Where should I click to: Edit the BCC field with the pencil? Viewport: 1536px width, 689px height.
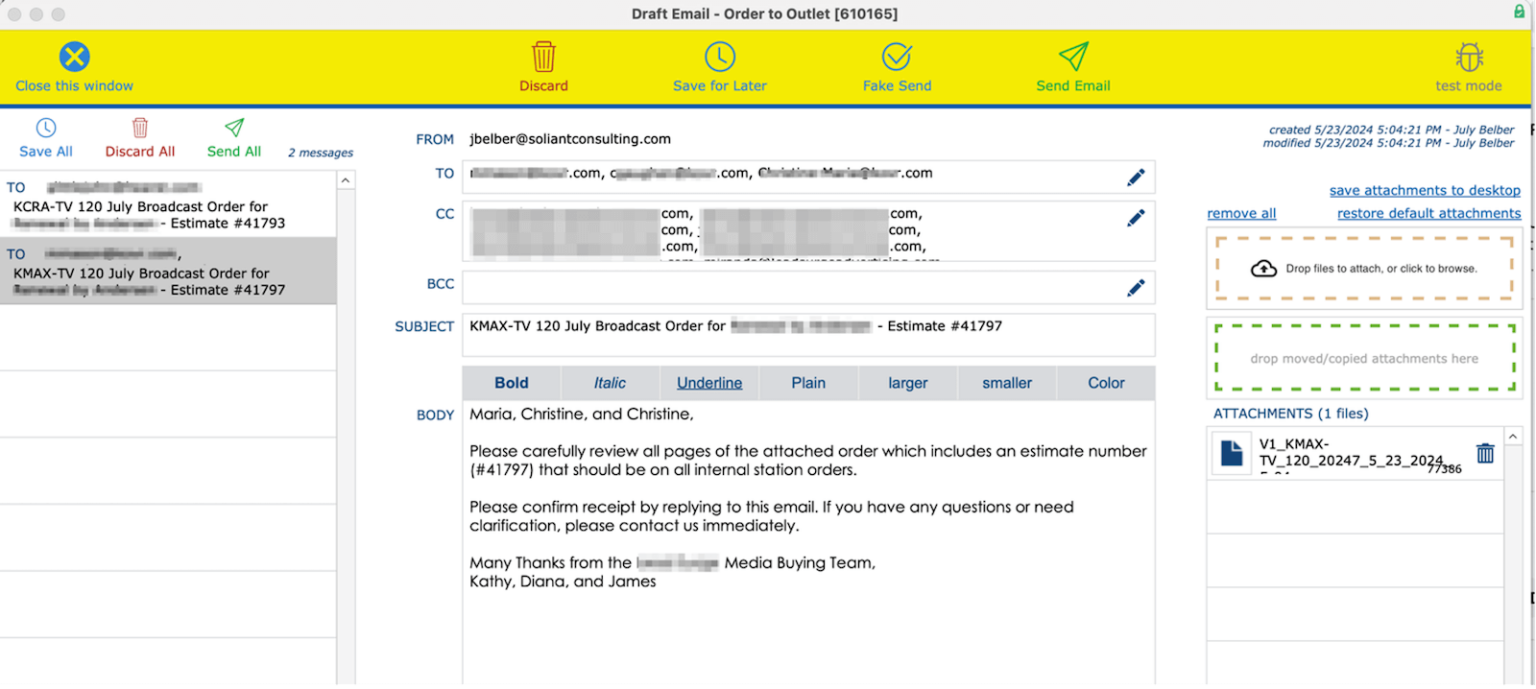pos(1135,287)
